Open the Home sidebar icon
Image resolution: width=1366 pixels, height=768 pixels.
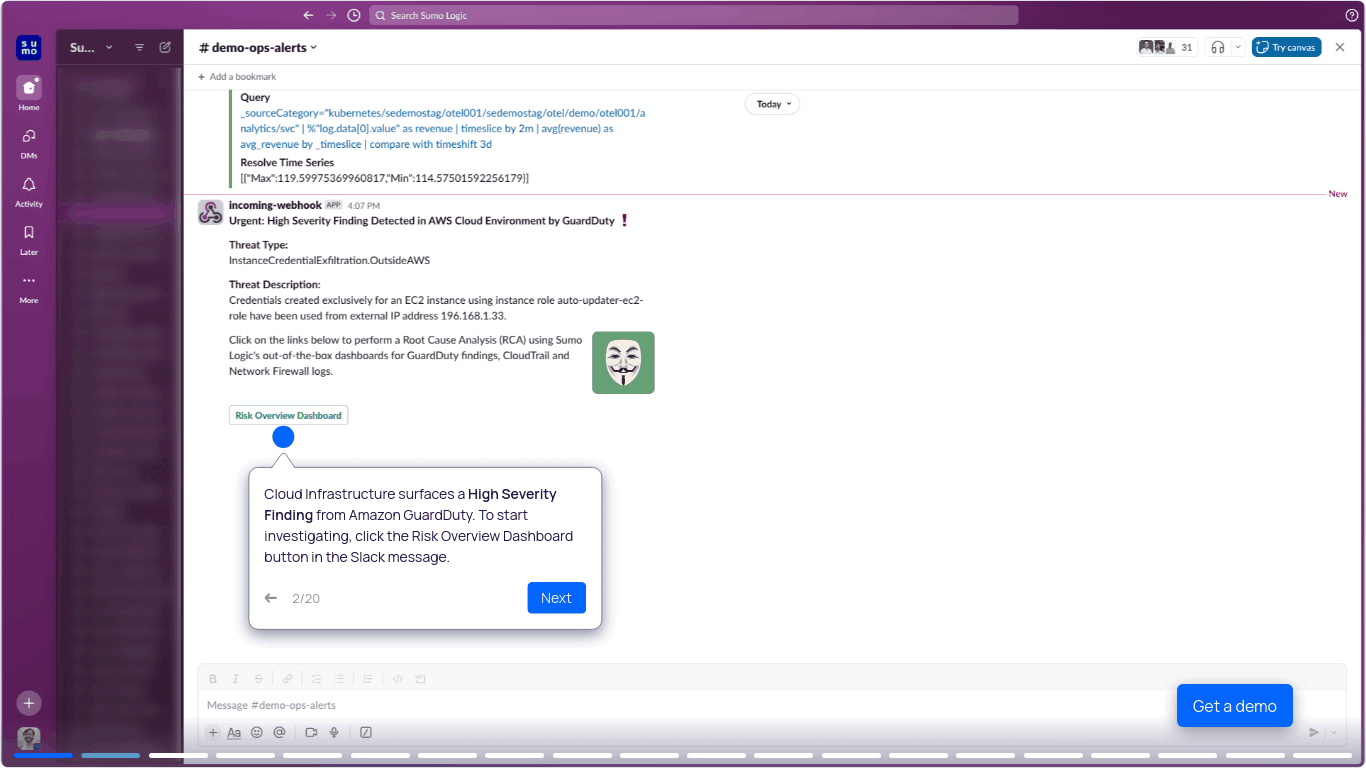(x=29, y=88)
